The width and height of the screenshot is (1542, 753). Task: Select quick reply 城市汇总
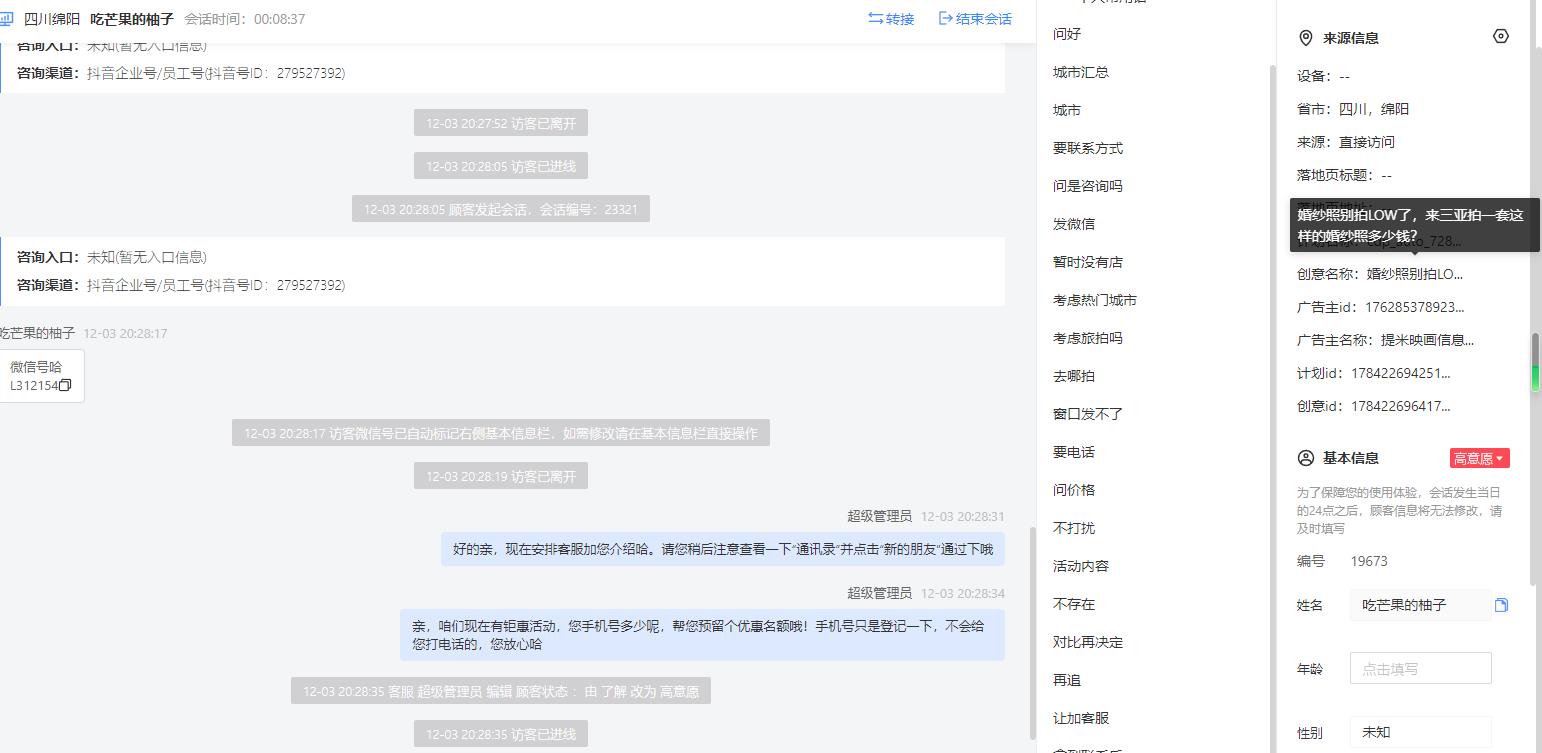[x=1081, y=72]
